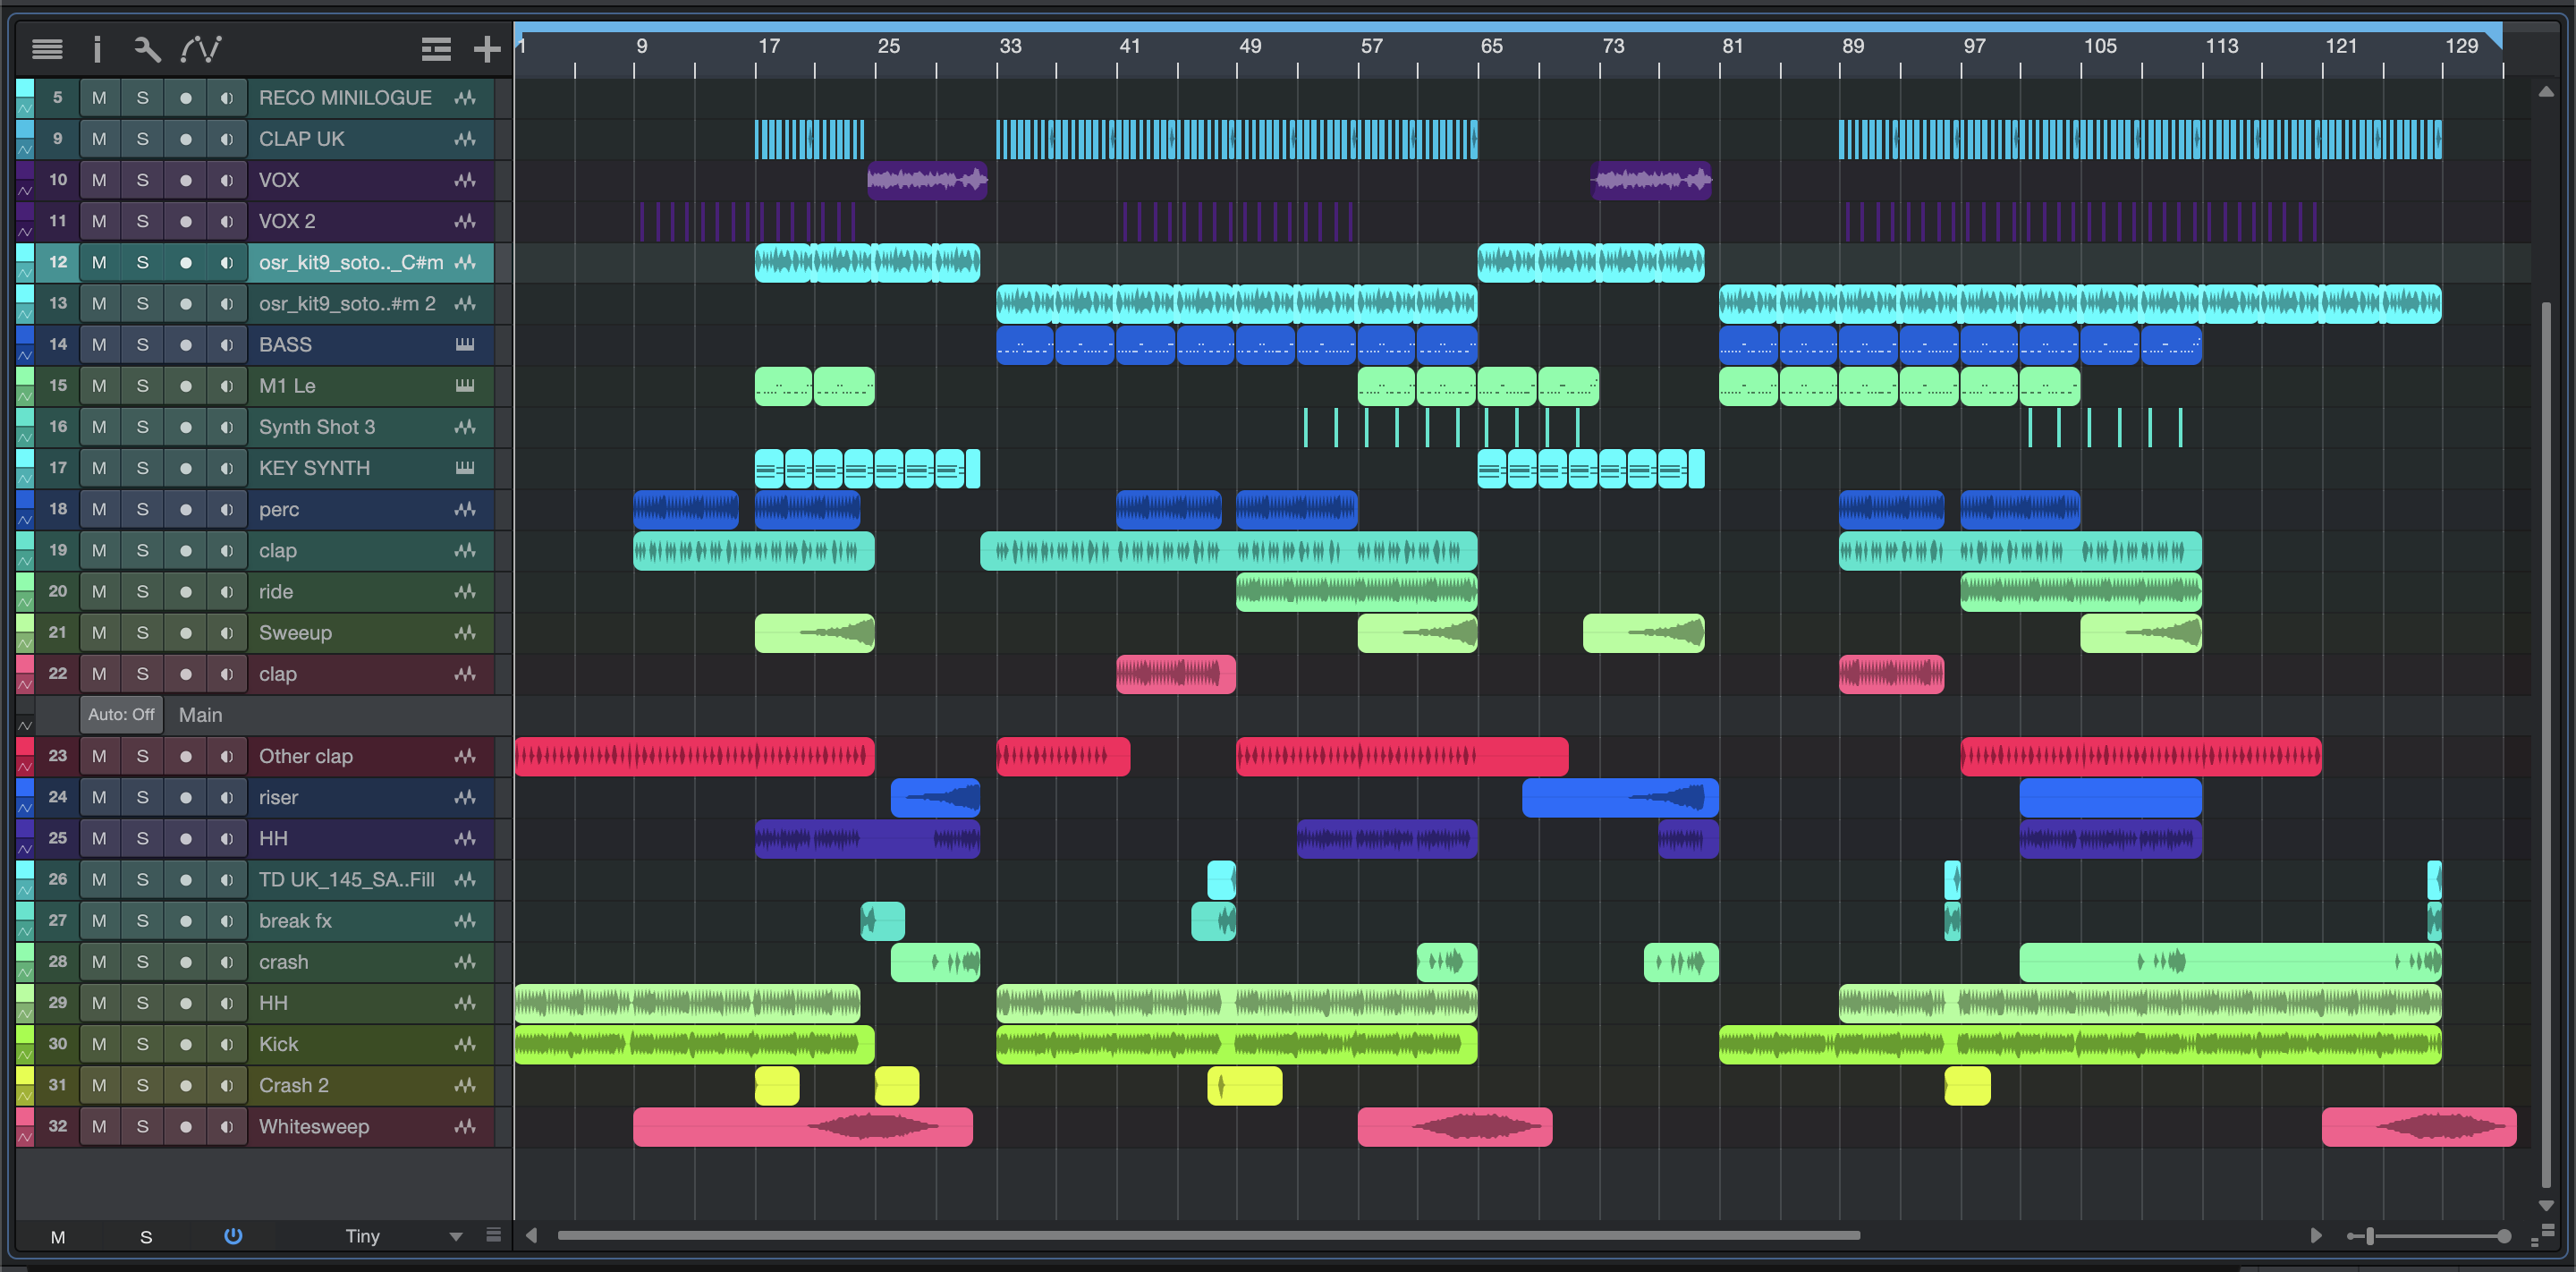Mute the perc track
This screenshot has height=1272, width=2576.
(99, 510)
